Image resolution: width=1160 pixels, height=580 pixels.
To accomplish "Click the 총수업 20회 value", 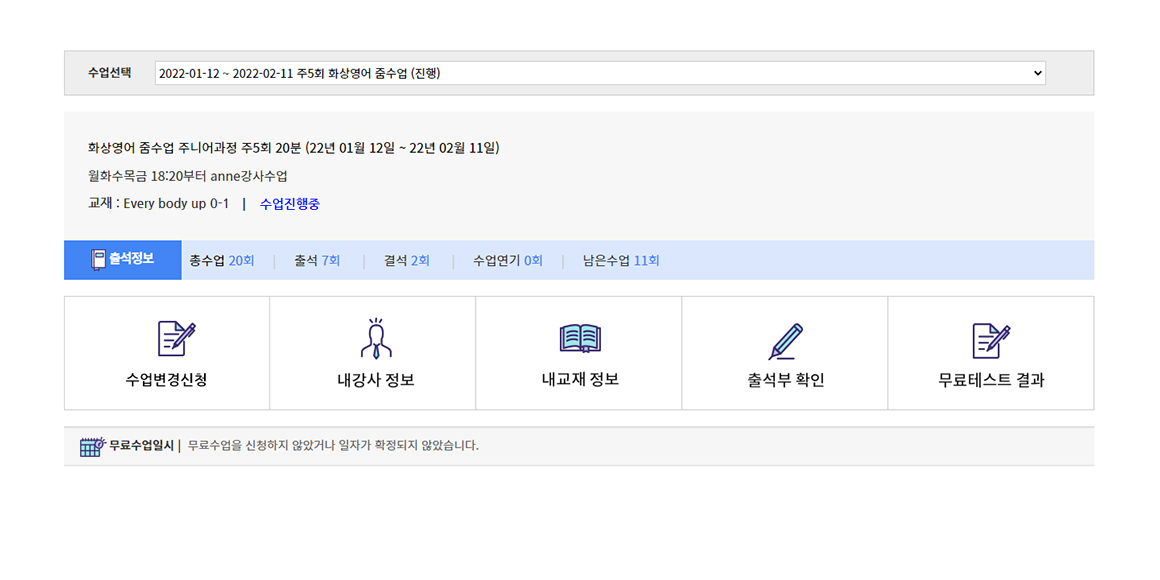I will [x=241, y=260].
